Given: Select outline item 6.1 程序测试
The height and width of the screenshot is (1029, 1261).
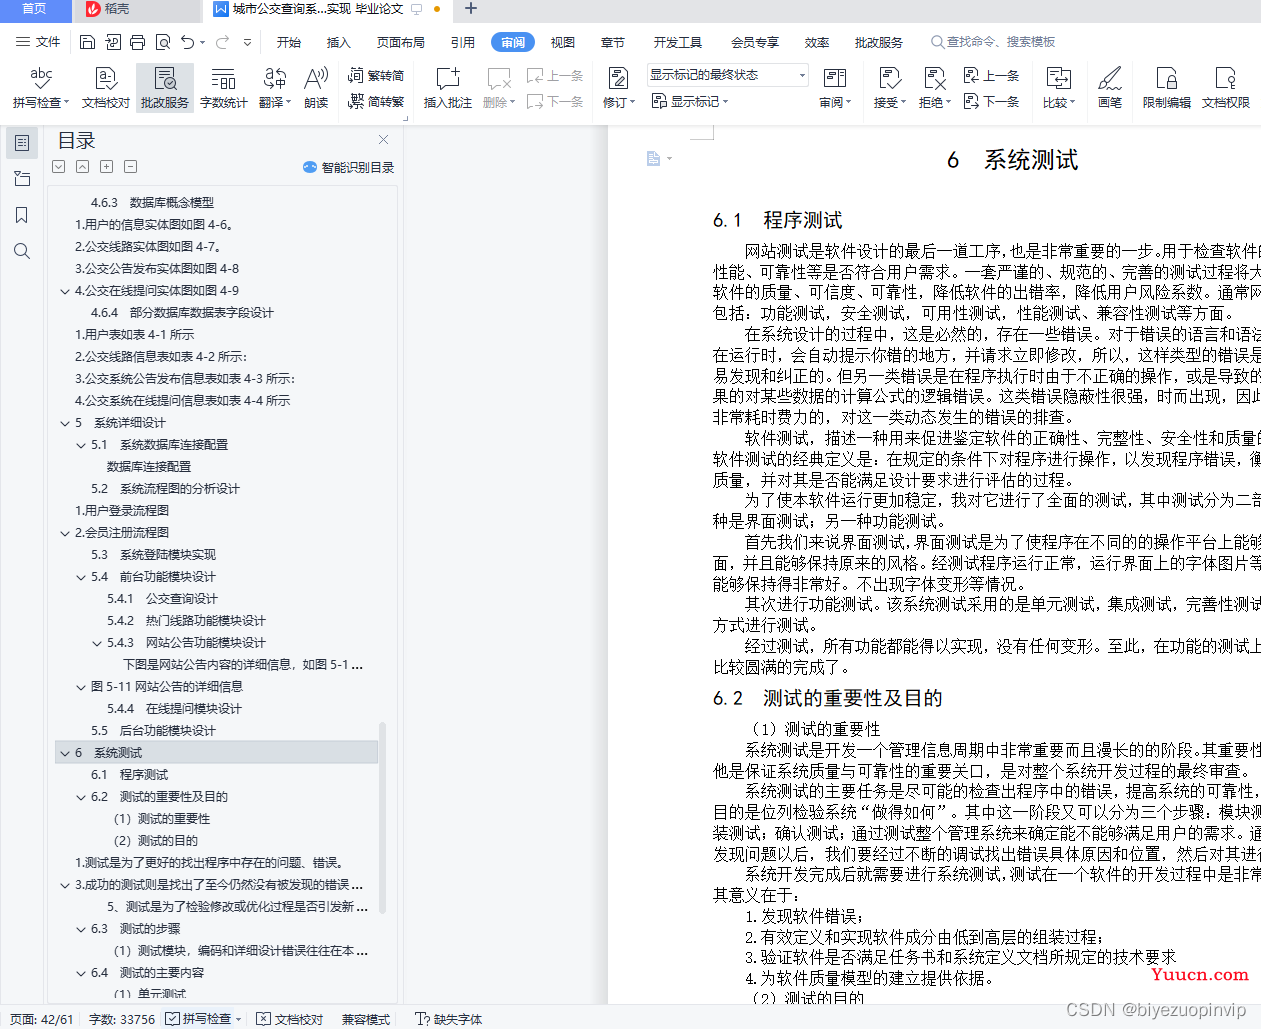Looking at the screenshot, I should pyautogui.click(x=130, y=775).
